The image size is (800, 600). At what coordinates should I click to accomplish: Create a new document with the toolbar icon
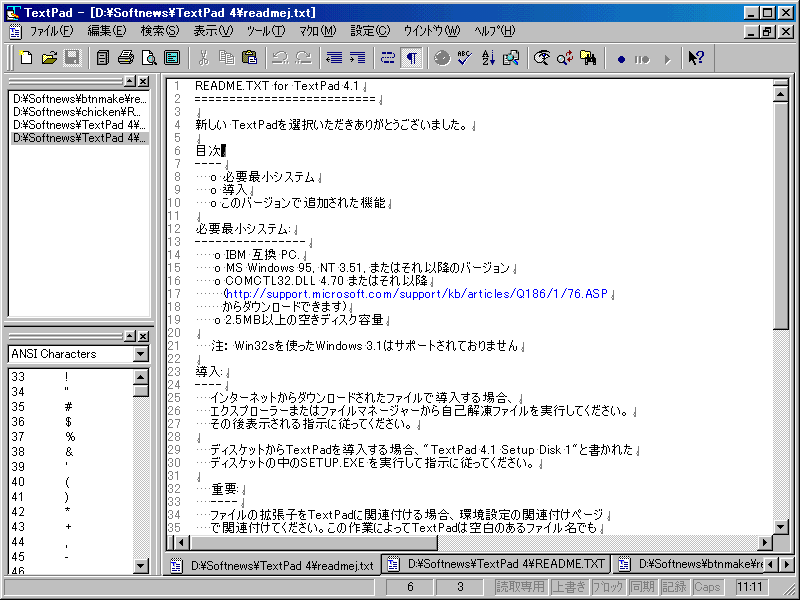coord(26,58)
